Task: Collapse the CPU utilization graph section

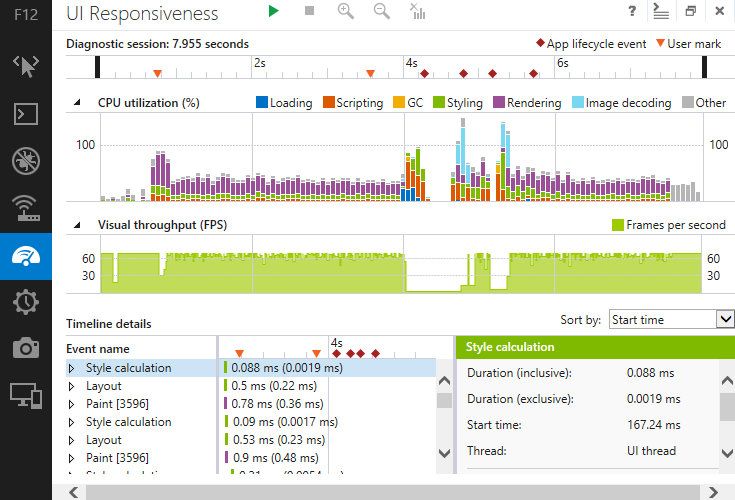Action: (x=77, y=103)
